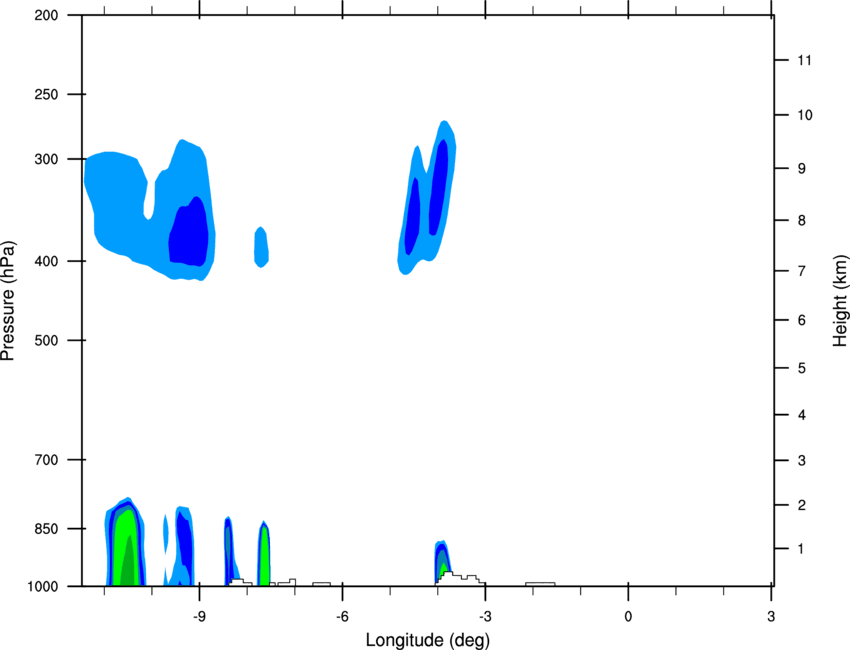This screenshot has height=650, width=850.
Task: Click the 1 km height label
Action: [801, 549]
